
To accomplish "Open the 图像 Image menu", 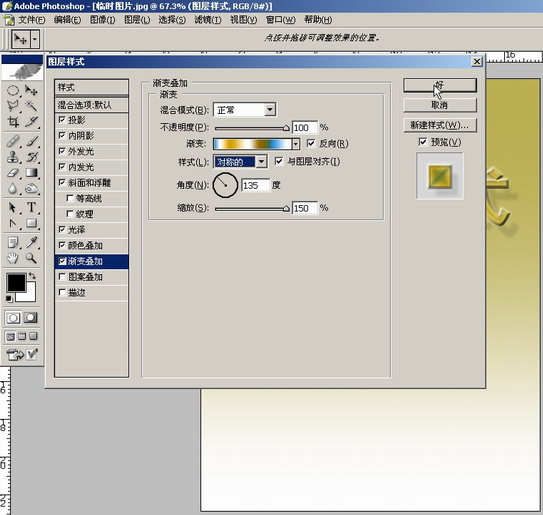I will click(103, 20).
